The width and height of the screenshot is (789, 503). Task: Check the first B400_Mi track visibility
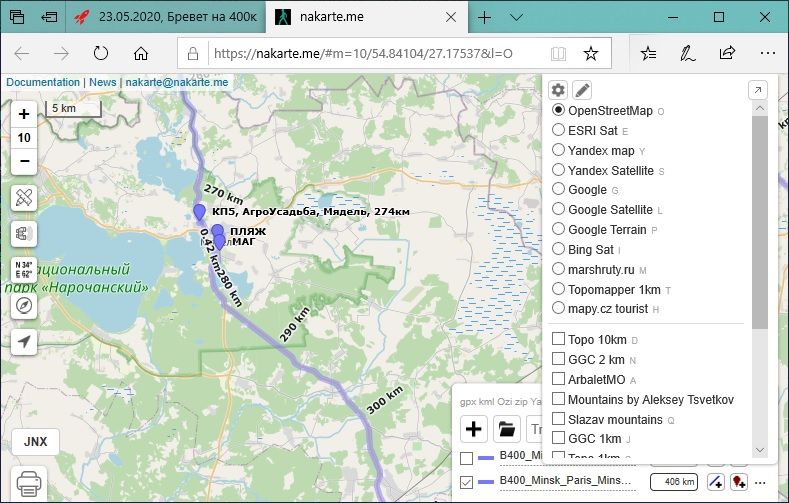click(466, 458)
